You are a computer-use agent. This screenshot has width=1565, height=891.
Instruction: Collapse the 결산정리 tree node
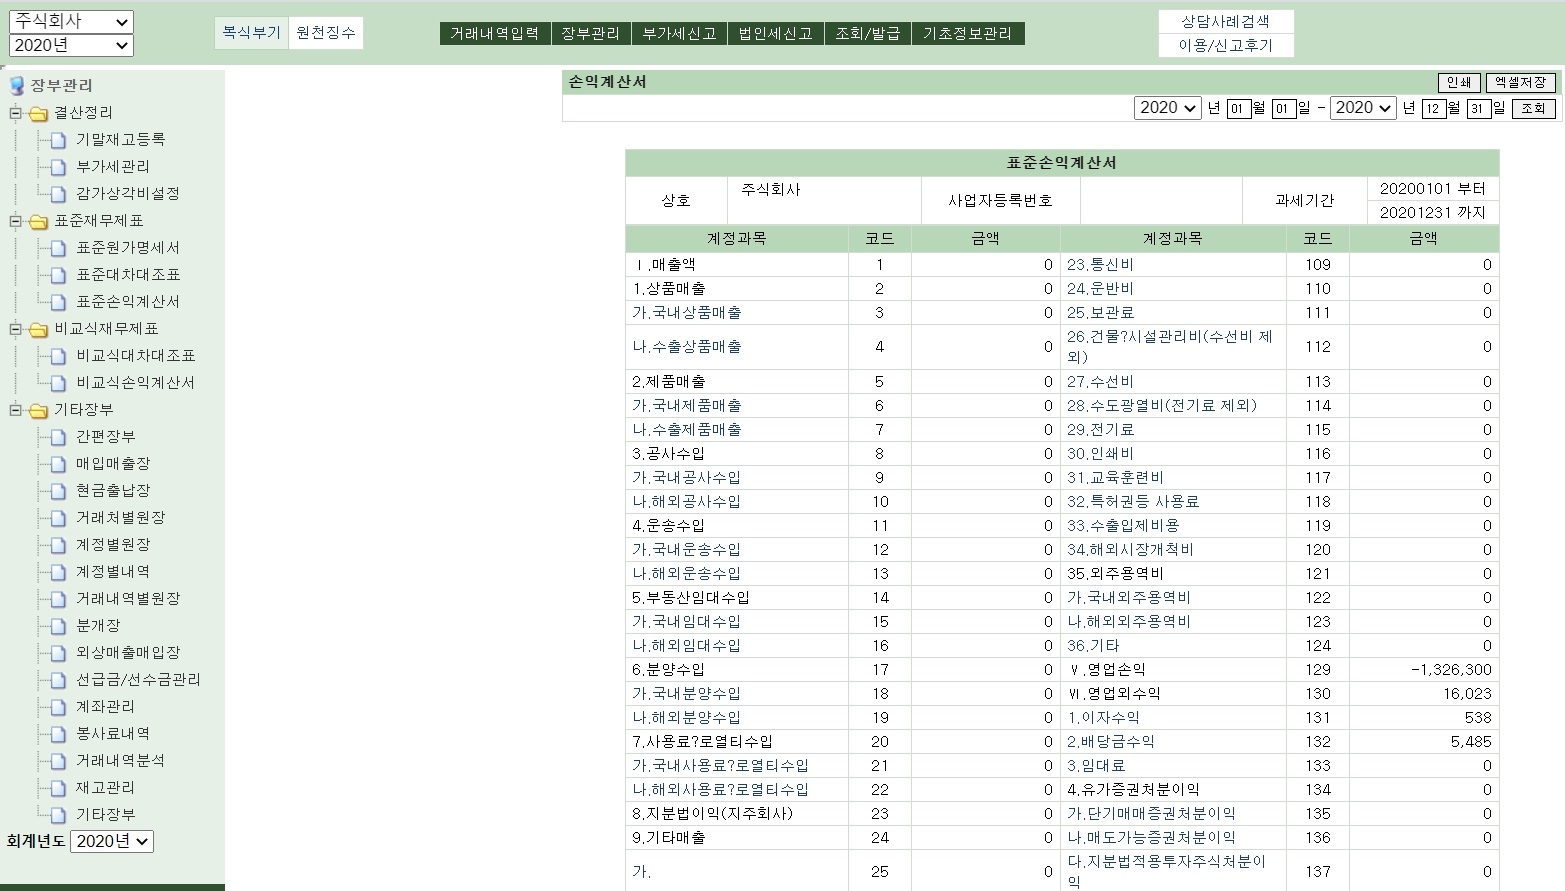click(15, 113)
